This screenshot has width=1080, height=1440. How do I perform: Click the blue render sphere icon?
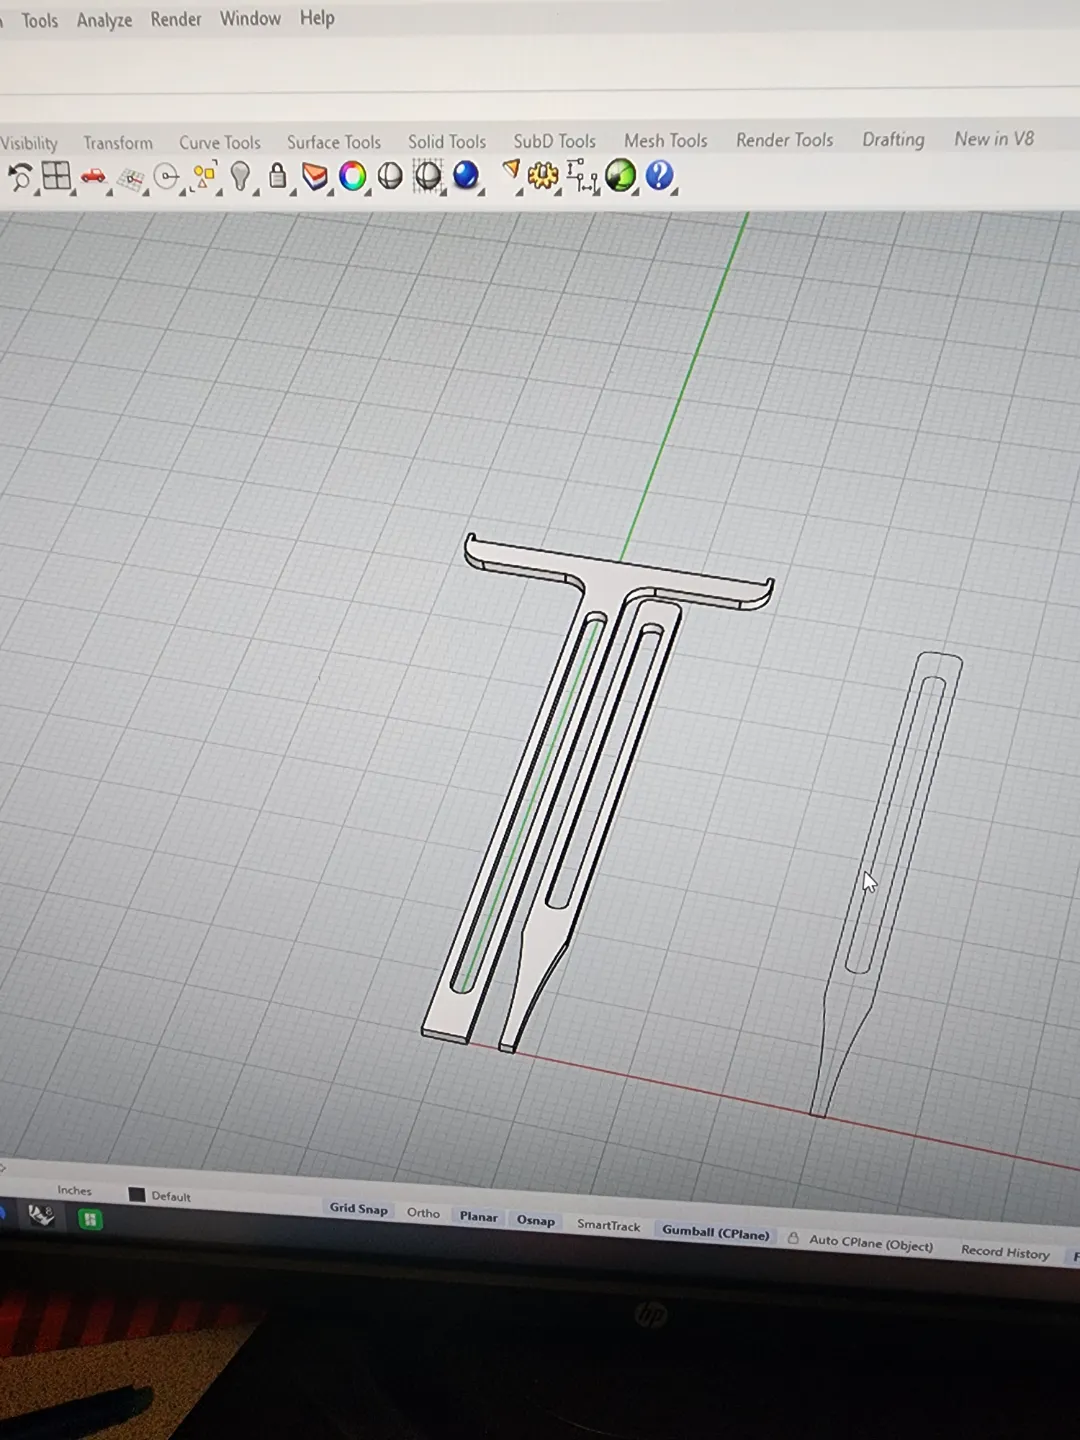(x=466, y=176)
